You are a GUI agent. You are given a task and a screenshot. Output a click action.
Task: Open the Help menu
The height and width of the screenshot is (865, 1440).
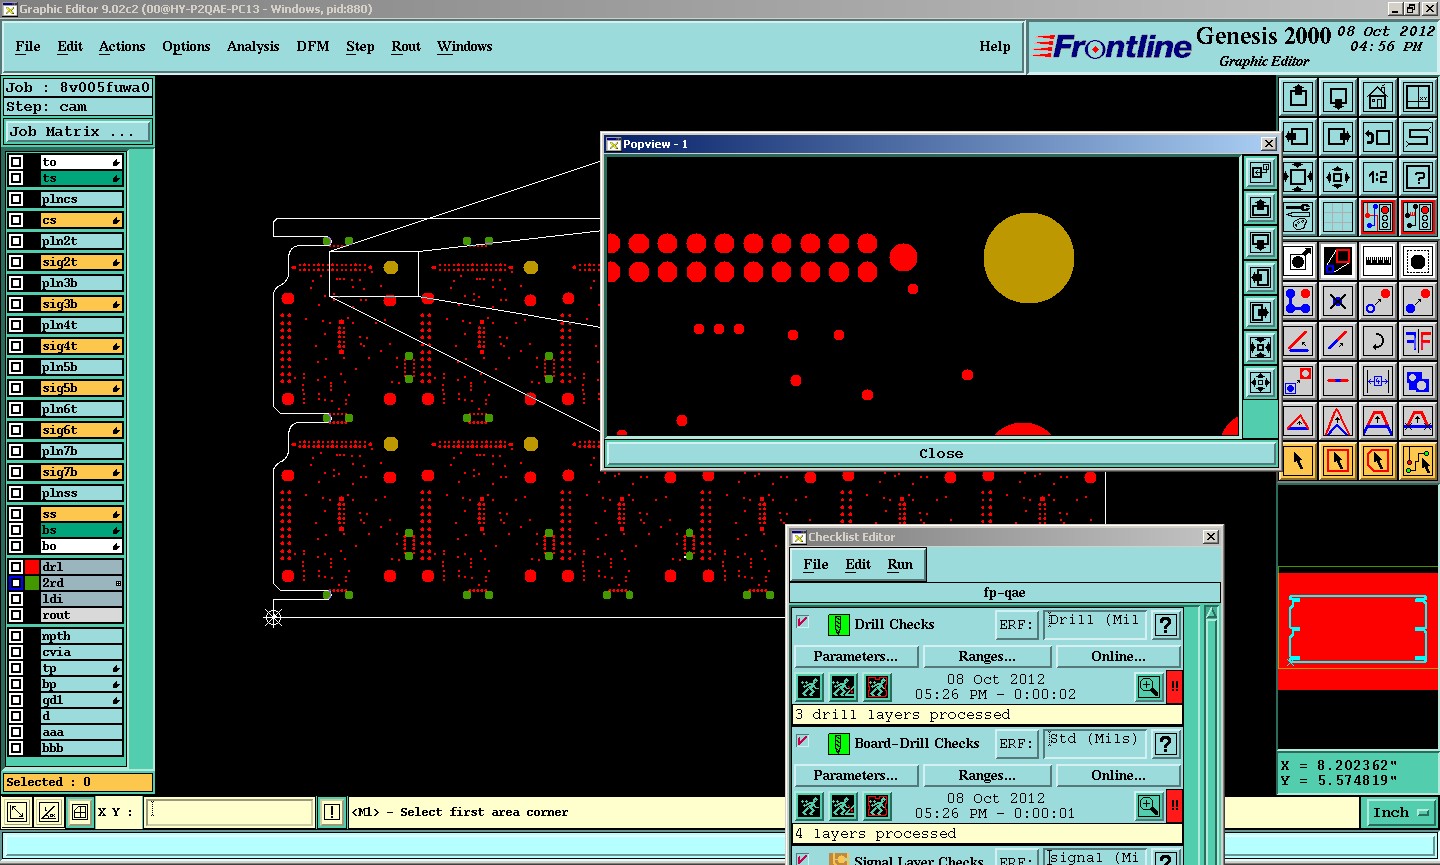pos(994,46)
